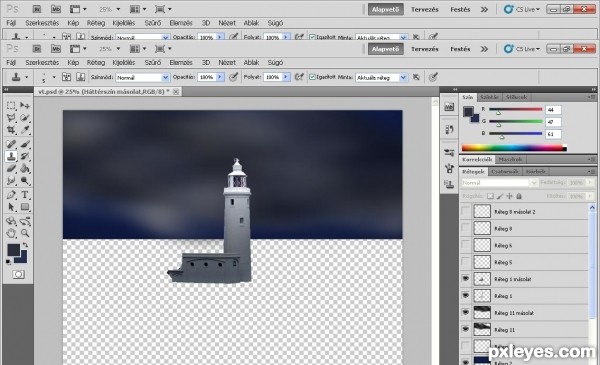Show the Réteg 5 layer
Screen dimensions: 600x365
tap(465, 262)
